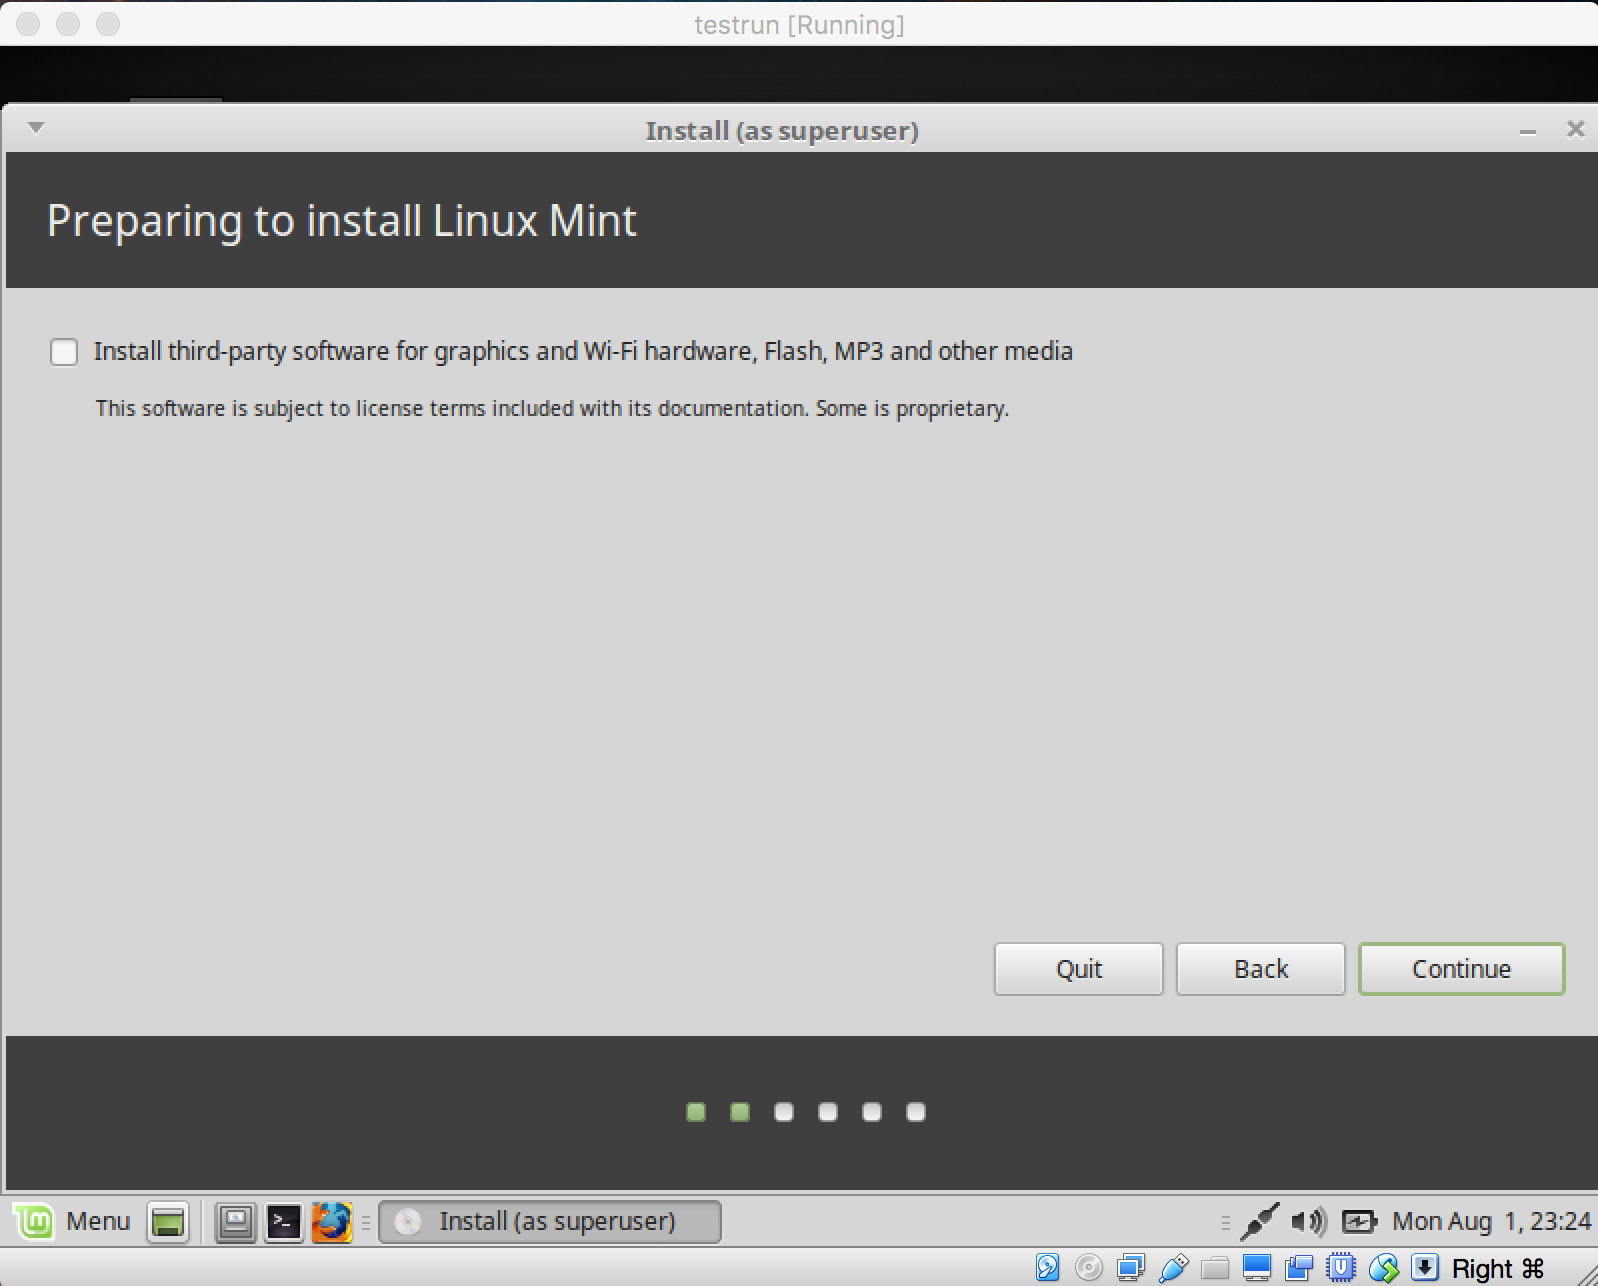Go back with the Back button

pyautogui.click(x=1260, y=968)
